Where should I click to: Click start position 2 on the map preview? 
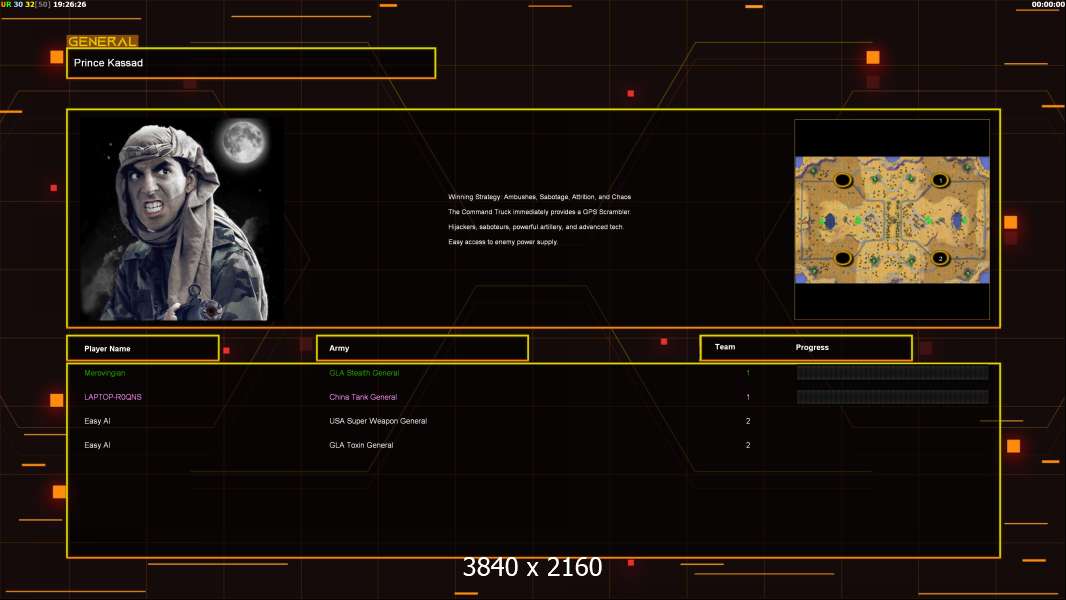pyautogui.click(x=940, y=258)
